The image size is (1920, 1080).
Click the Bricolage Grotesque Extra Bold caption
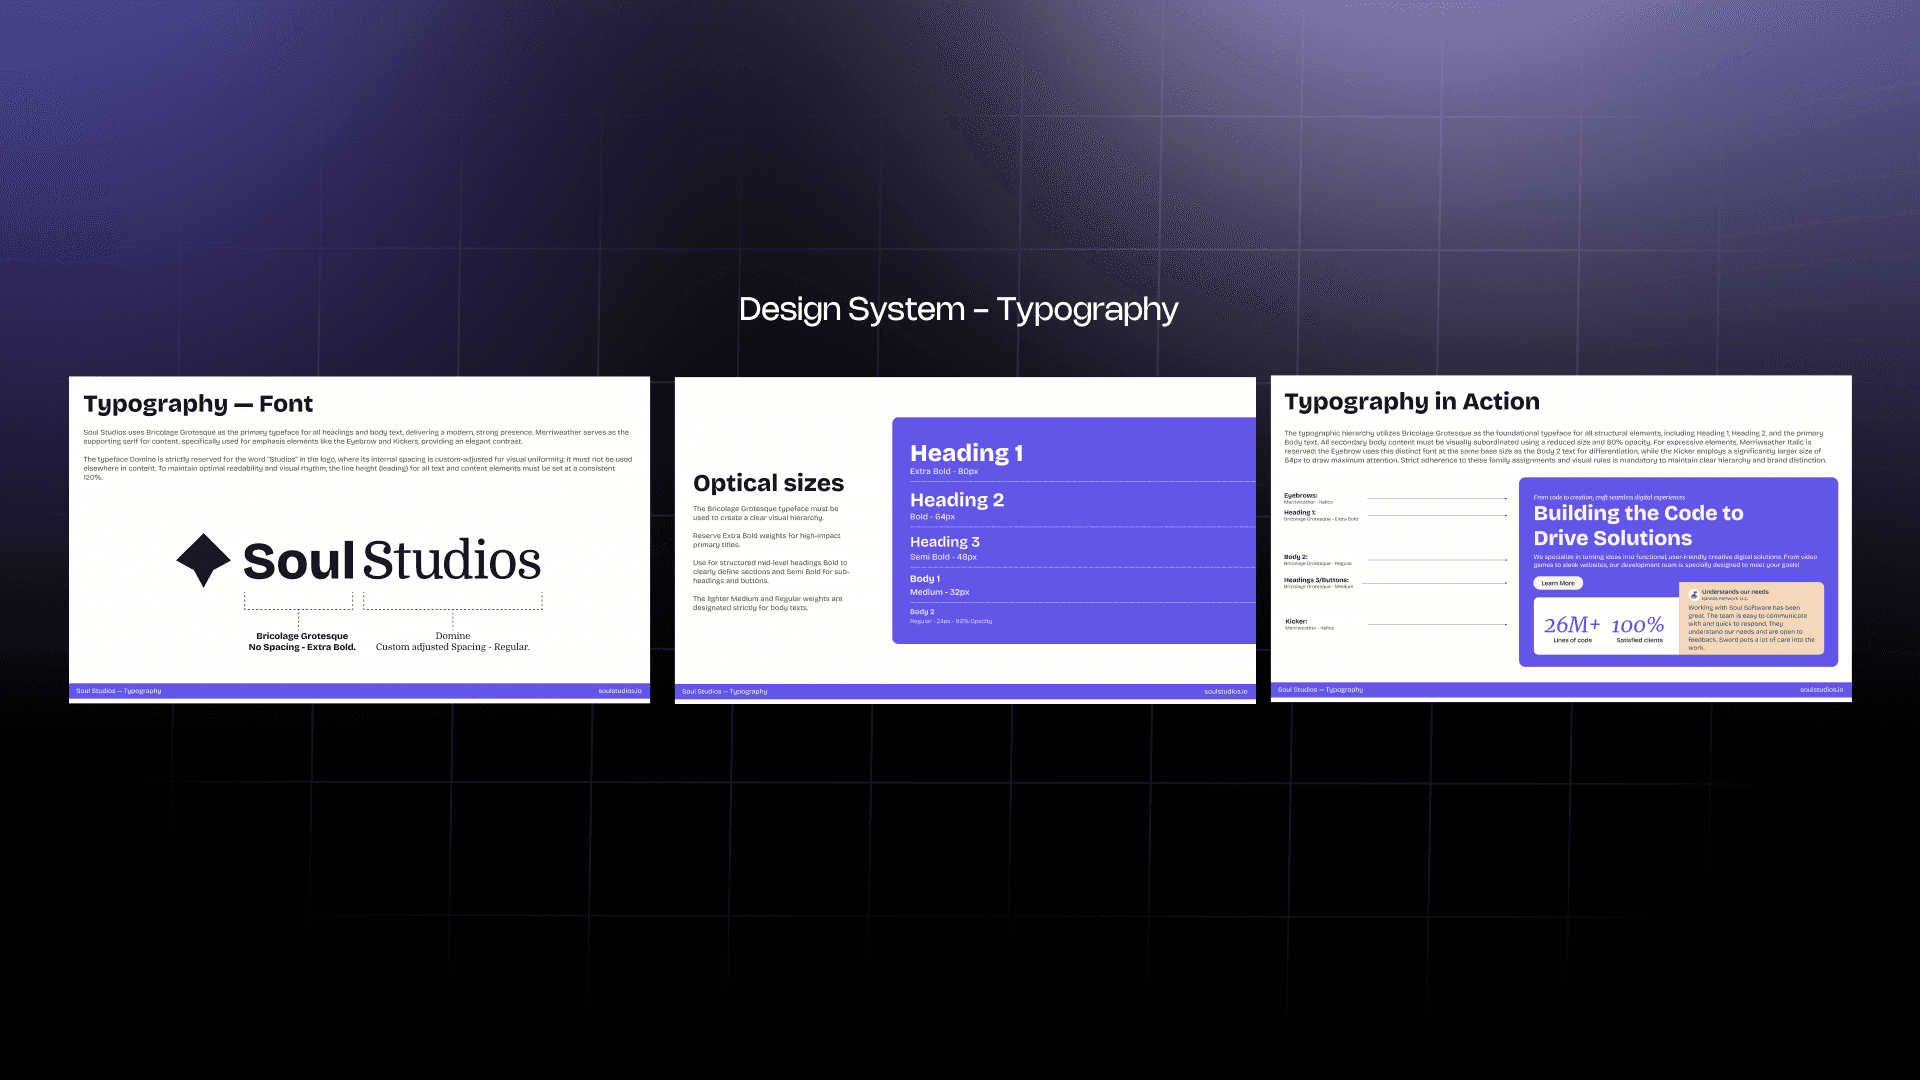(302, 641)
